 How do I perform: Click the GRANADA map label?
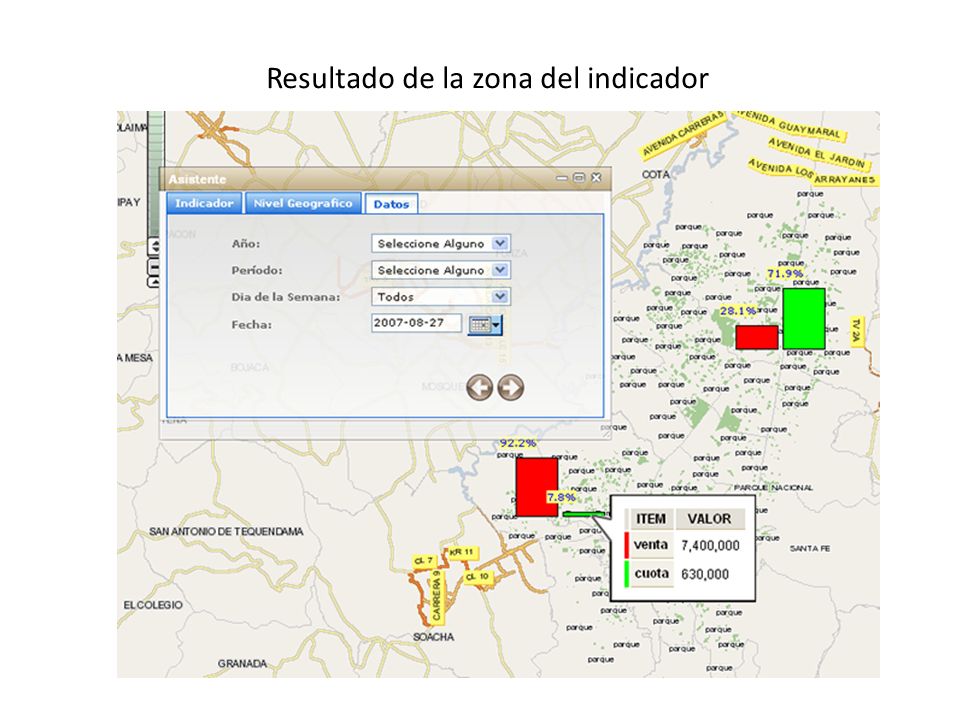click(242, 664)
